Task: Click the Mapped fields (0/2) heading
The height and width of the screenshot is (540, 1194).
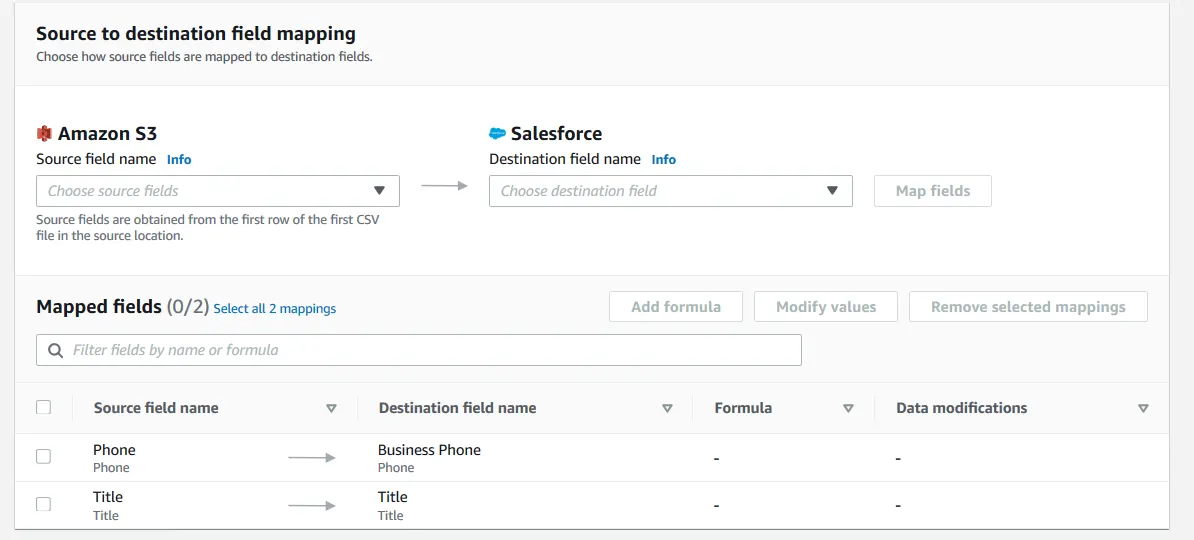Action: coord(122,307)
